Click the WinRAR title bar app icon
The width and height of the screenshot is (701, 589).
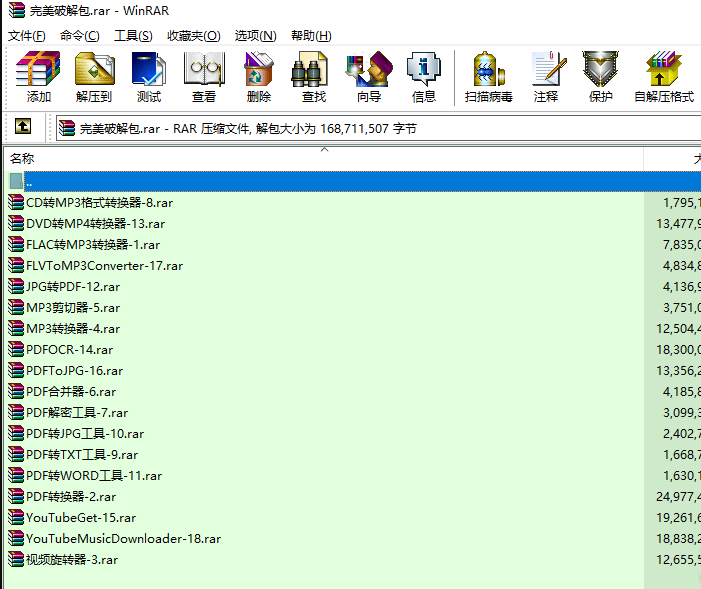pyautogui.click(x=17, y=10)
